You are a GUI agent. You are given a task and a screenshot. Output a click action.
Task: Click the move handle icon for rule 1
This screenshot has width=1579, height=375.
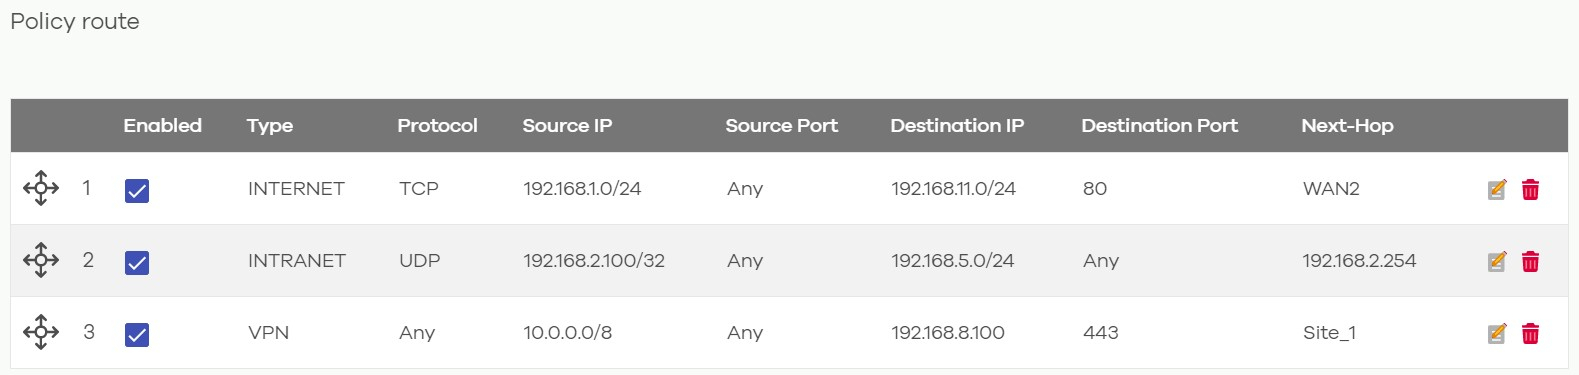tap(41, 188)
